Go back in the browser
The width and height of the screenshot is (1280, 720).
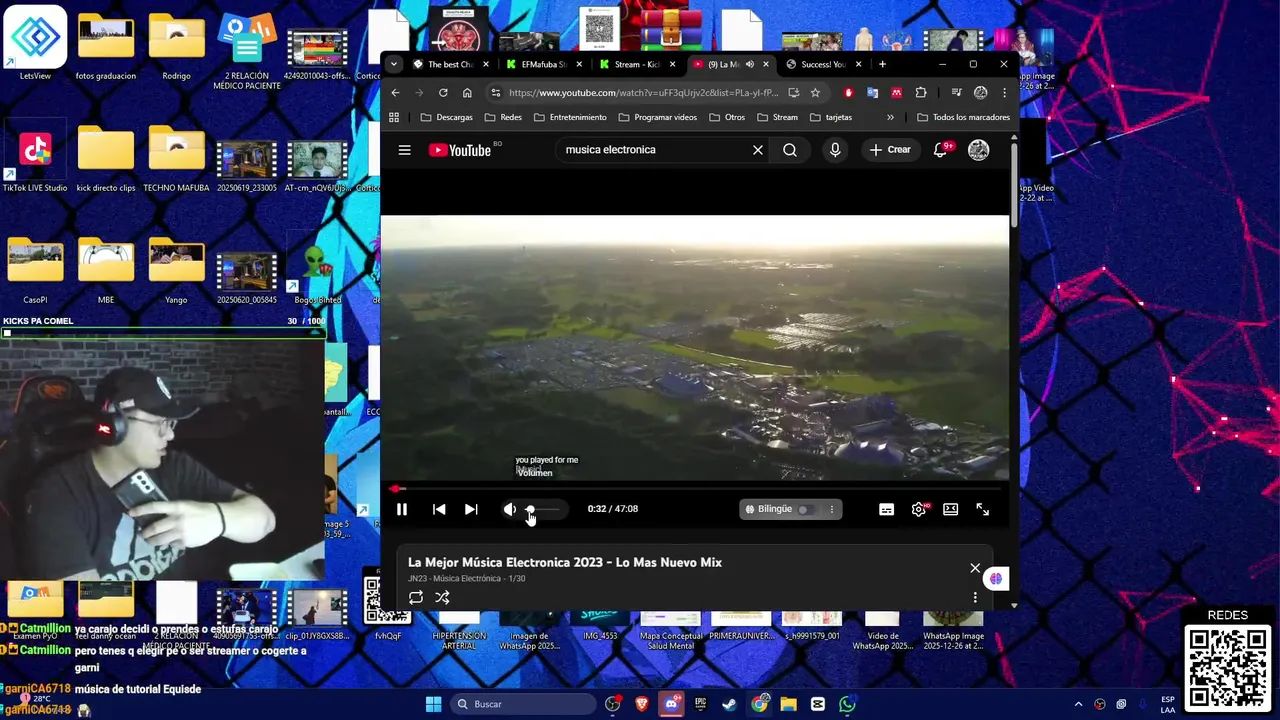[395, 92]
